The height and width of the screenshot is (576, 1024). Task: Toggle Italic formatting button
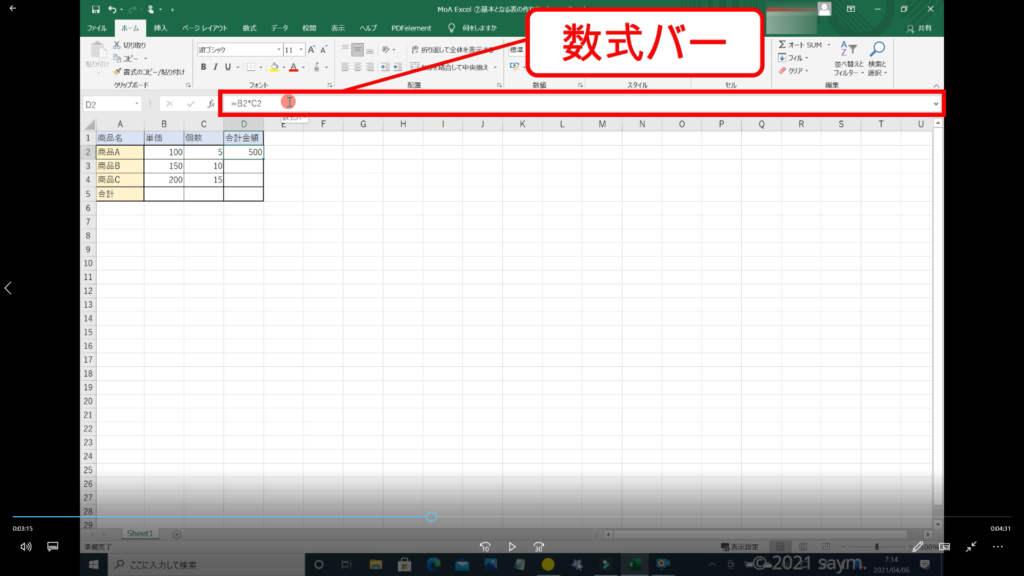215,67
